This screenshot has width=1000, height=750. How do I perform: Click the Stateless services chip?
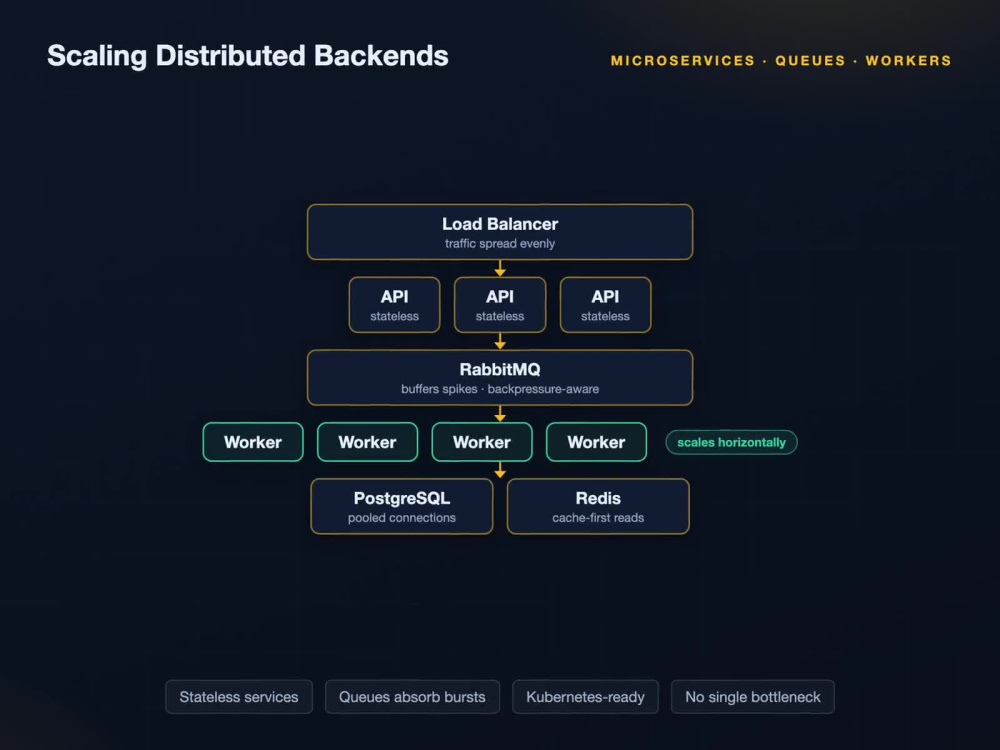[x=239, y=697]
